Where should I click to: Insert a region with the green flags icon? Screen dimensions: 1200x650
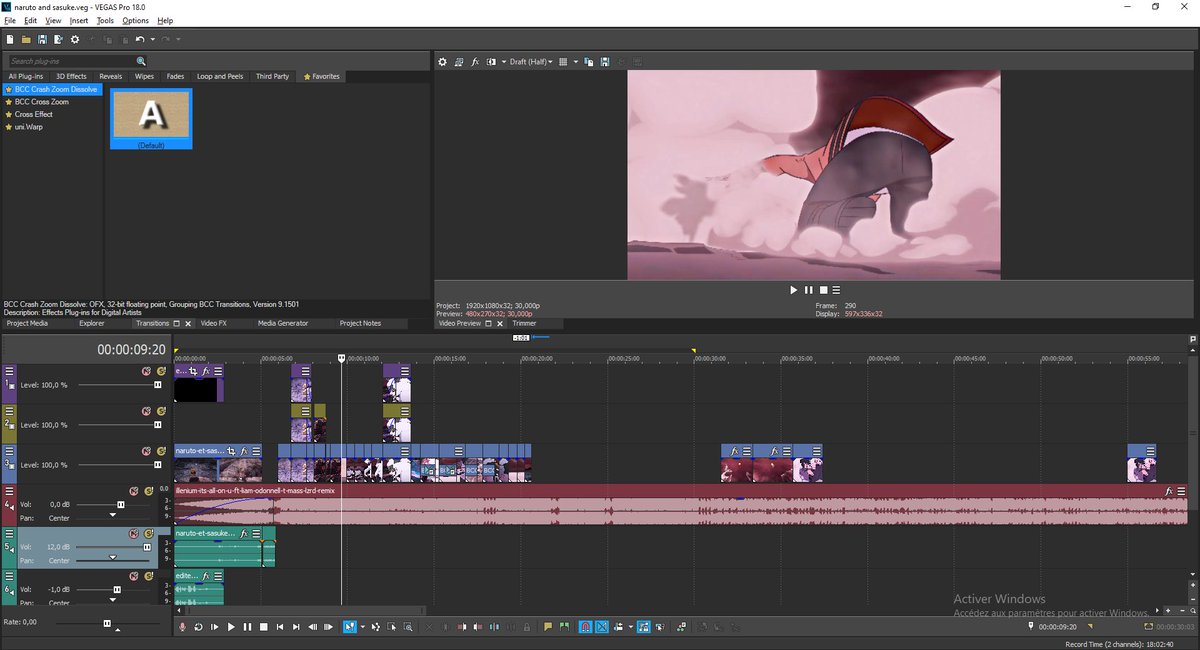[564, 627]
